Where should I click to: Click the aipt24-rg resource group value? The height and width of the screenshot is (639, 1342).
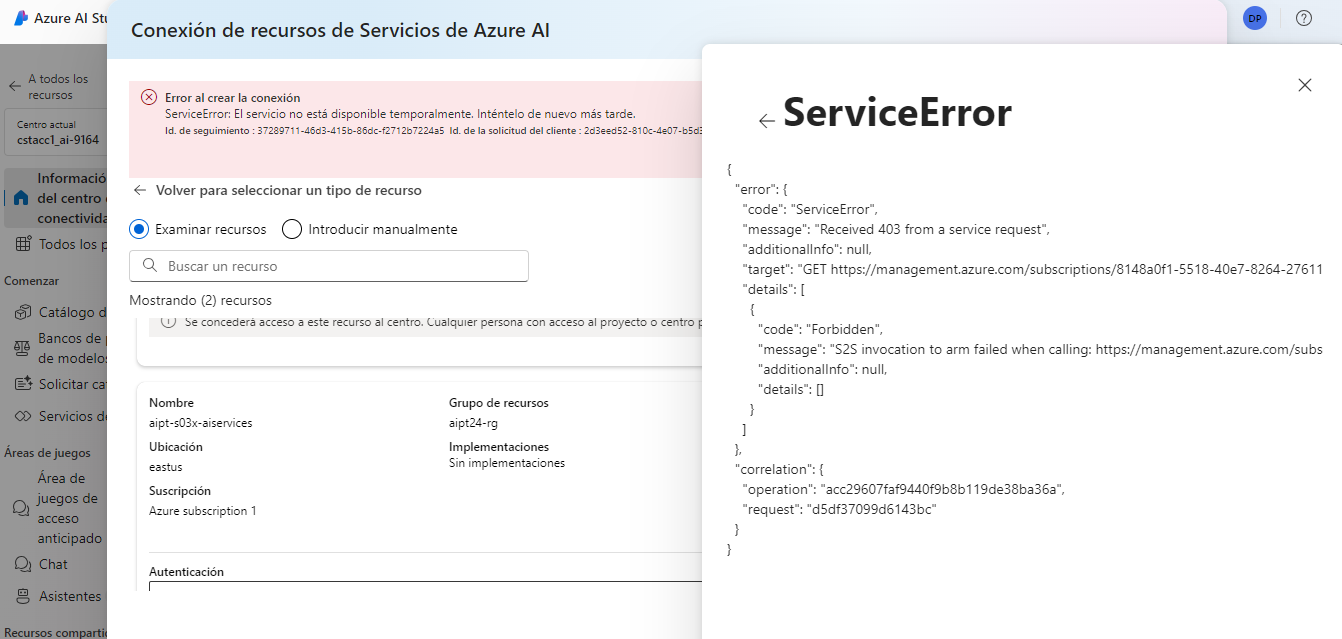coord(474,423)
